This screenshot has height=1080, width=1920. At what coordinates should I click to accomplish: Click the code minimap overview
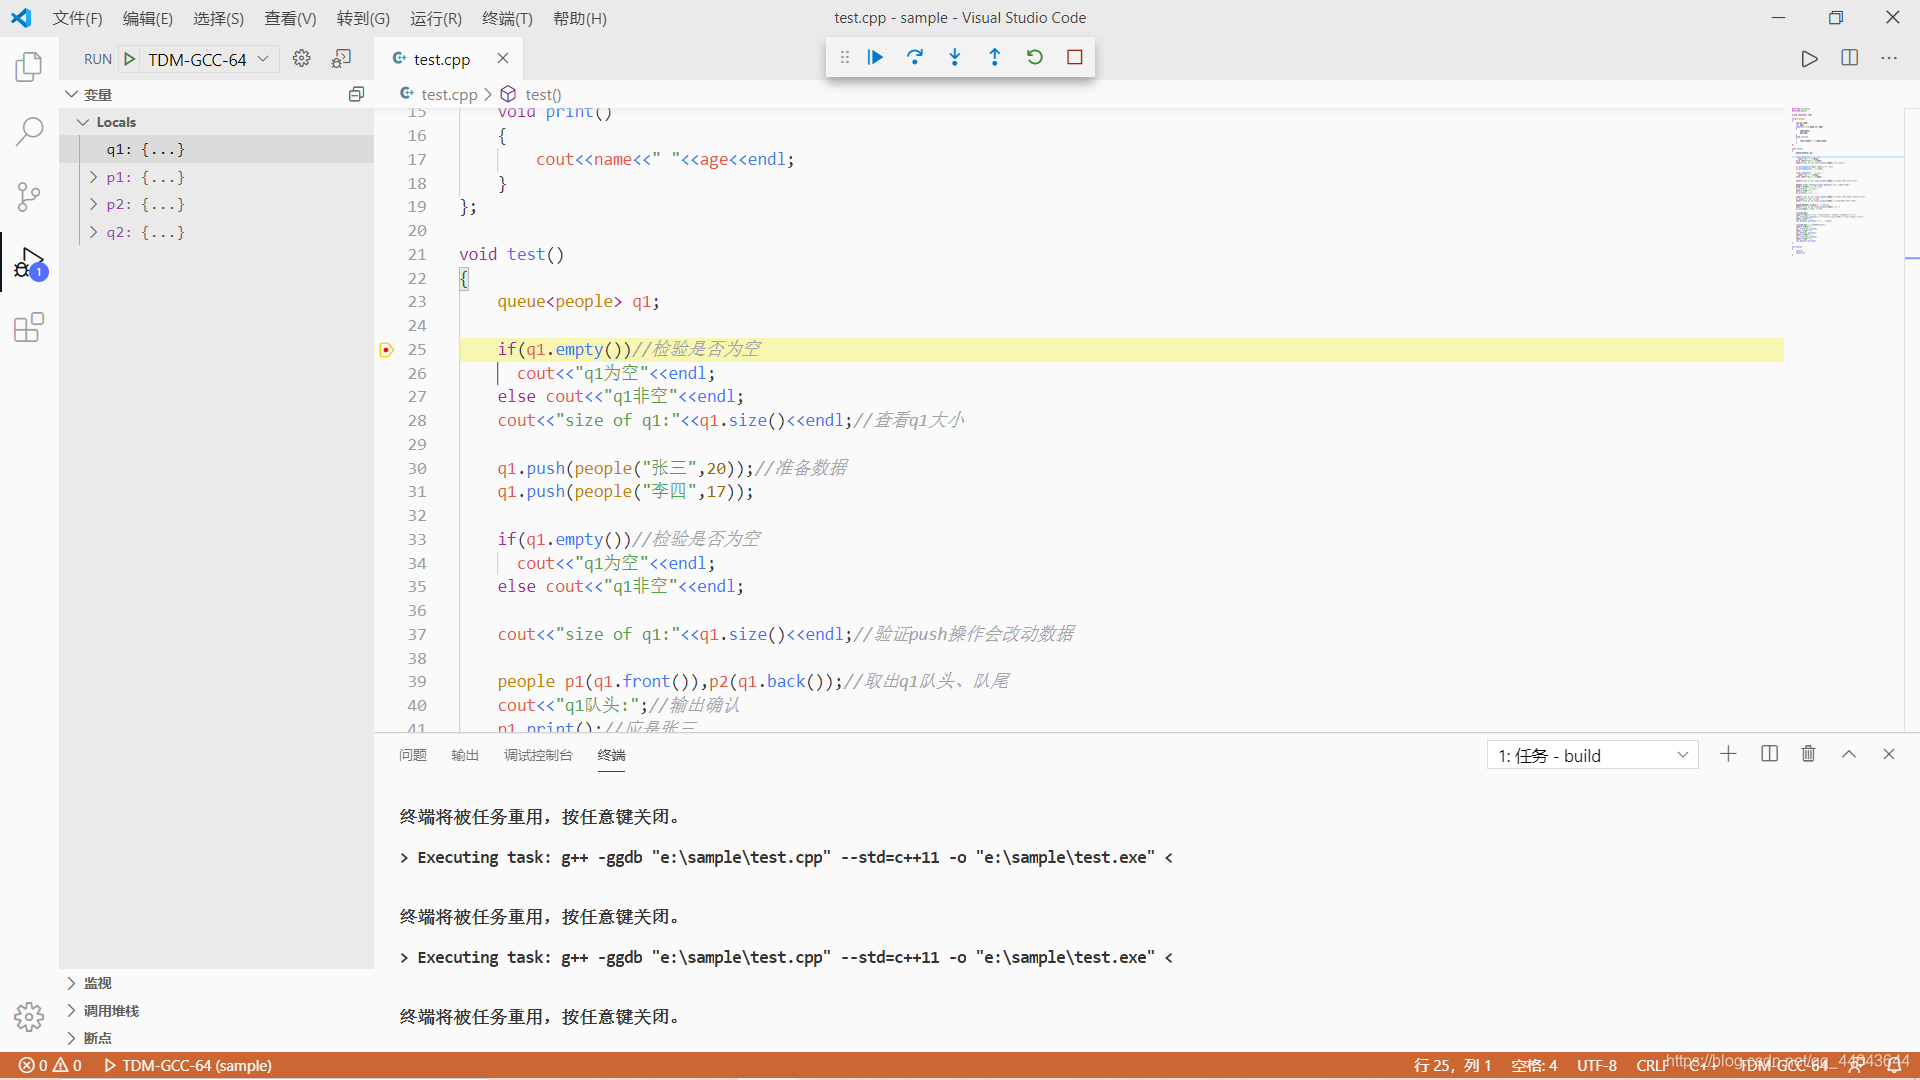click(1845, 180)
